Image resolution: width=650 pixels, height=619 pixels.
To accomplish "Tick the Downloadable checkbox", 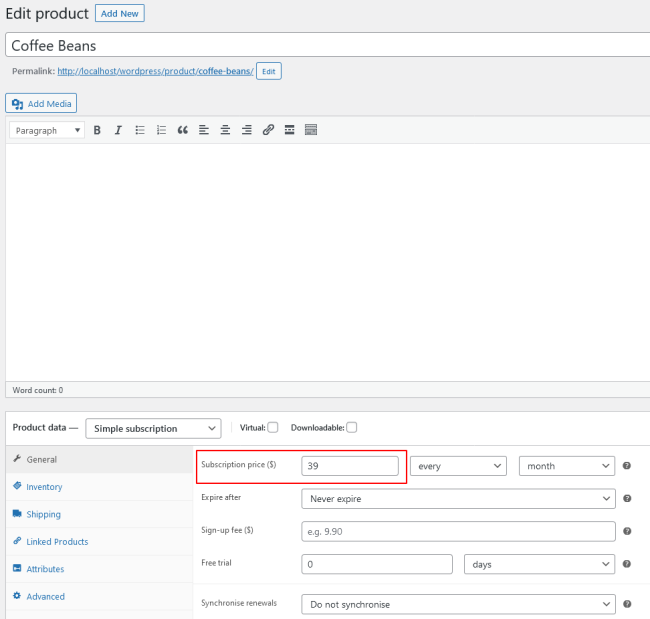I will click(351, 428).
